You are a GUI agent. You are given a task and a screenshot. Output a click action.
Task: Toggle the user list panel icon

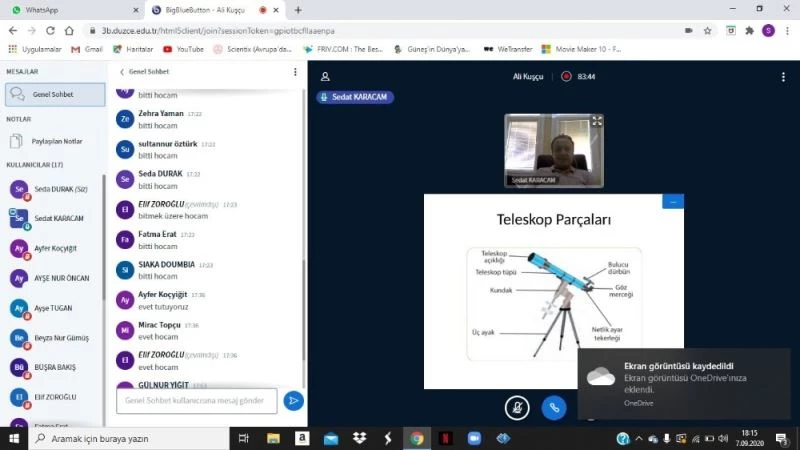[x=325, y=76]
